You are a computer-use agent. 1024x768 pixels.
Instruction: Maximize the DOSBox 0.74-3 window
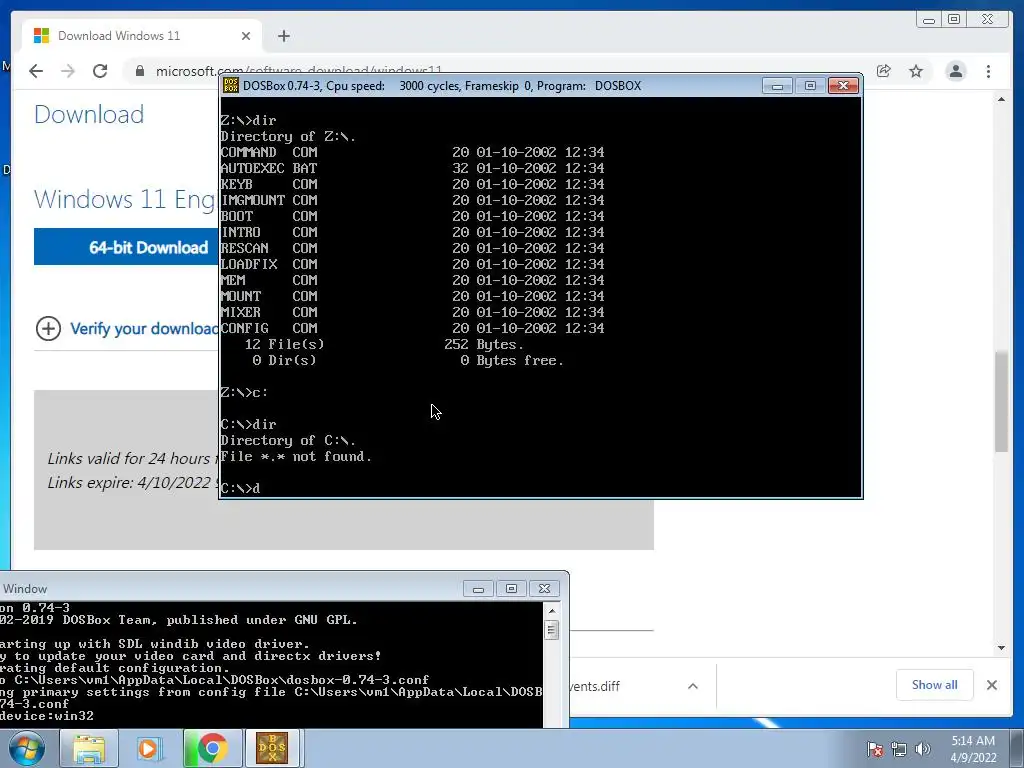click(x=810, y=86)
